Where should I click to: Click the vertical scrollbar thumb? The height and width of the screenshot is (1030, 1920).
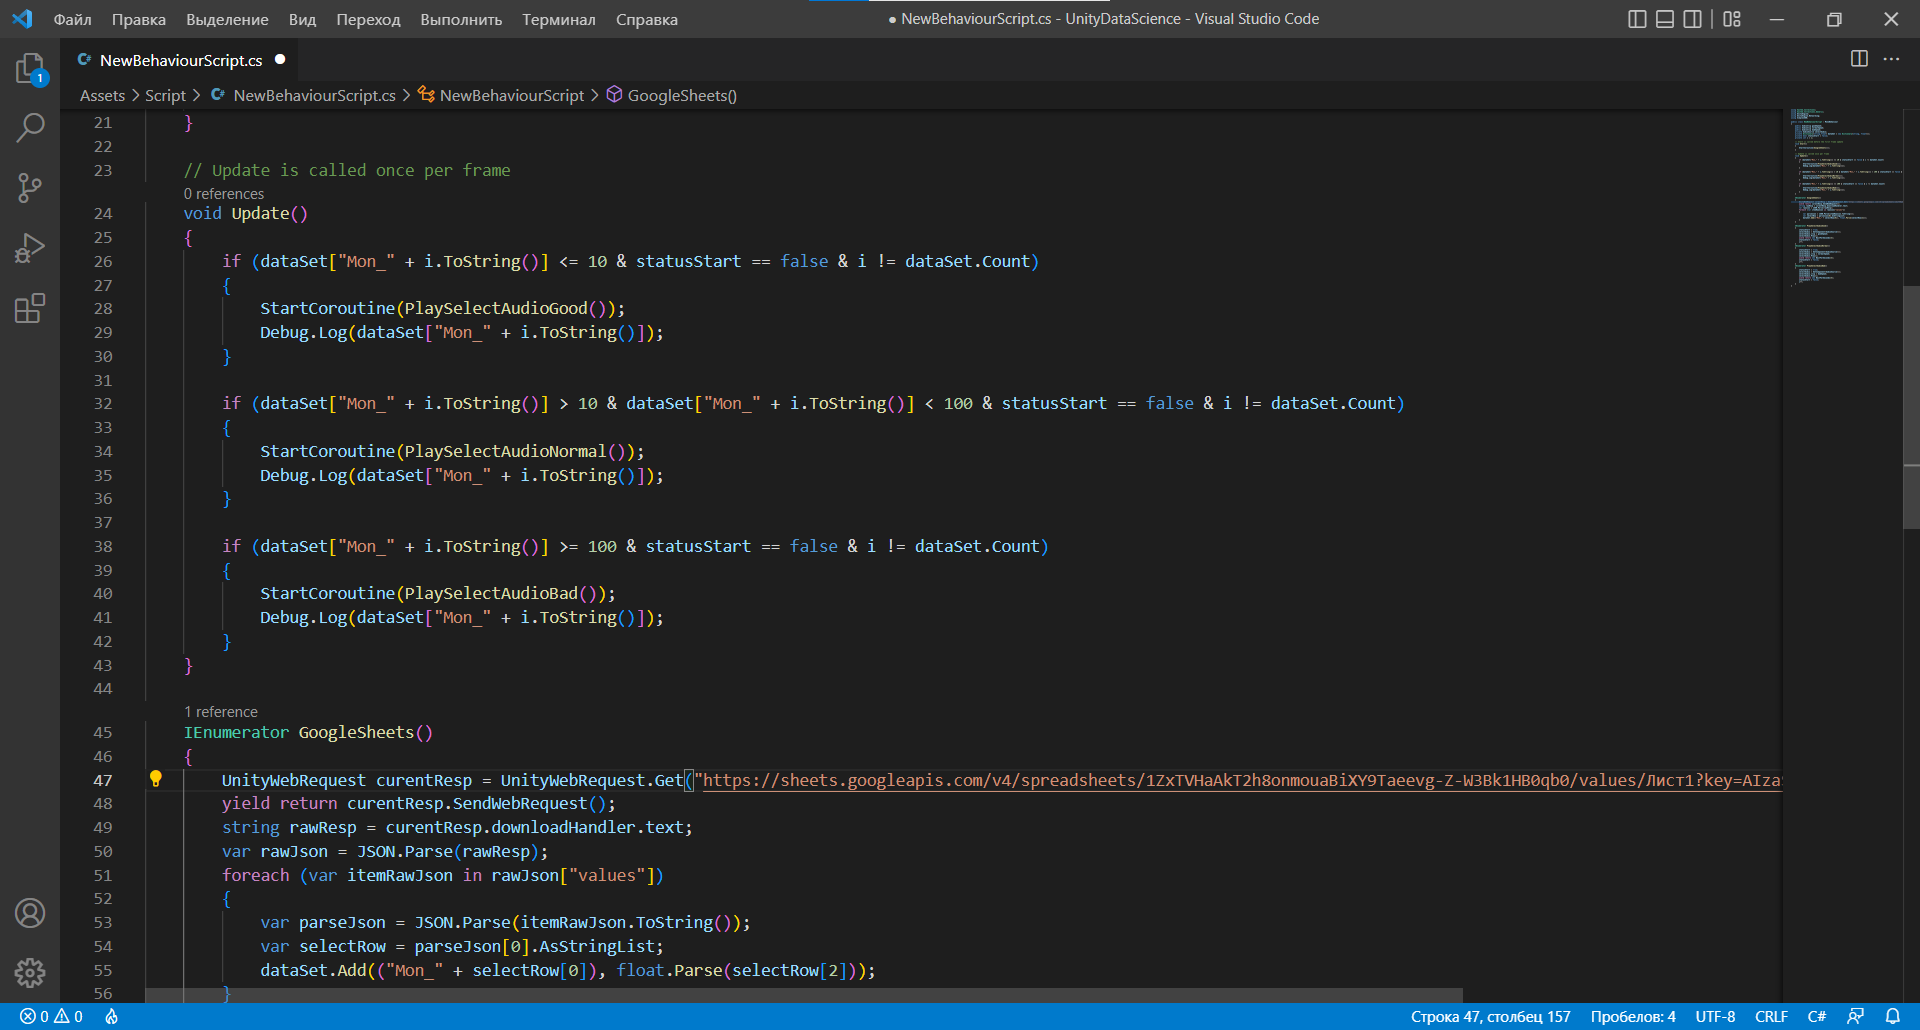coord(1911,407)
